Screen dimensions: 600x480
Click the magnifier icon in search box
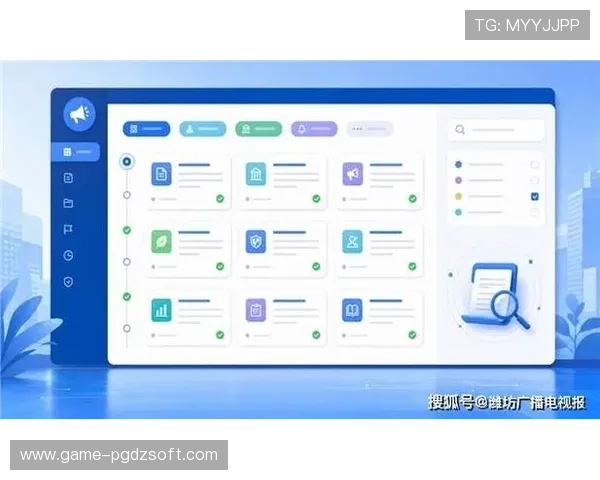(x=460, y=130)
